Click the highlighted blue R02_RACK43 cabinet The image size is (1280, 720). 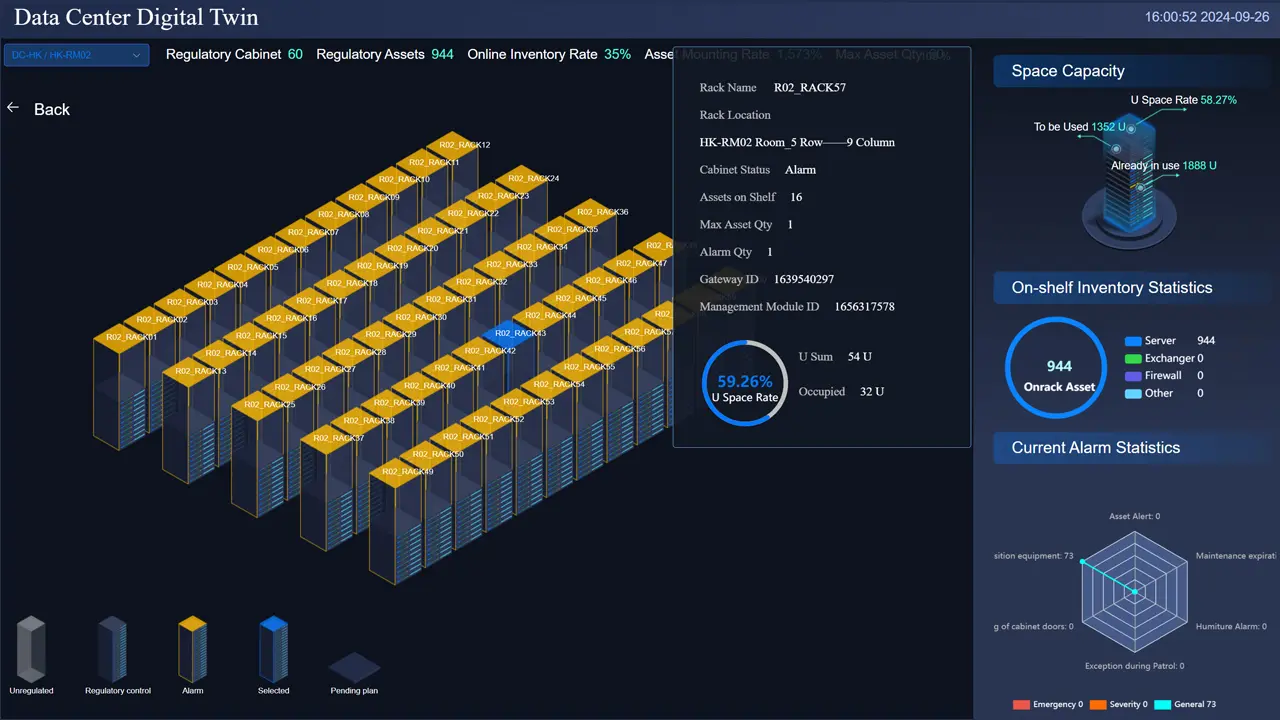tap(521, 333)
